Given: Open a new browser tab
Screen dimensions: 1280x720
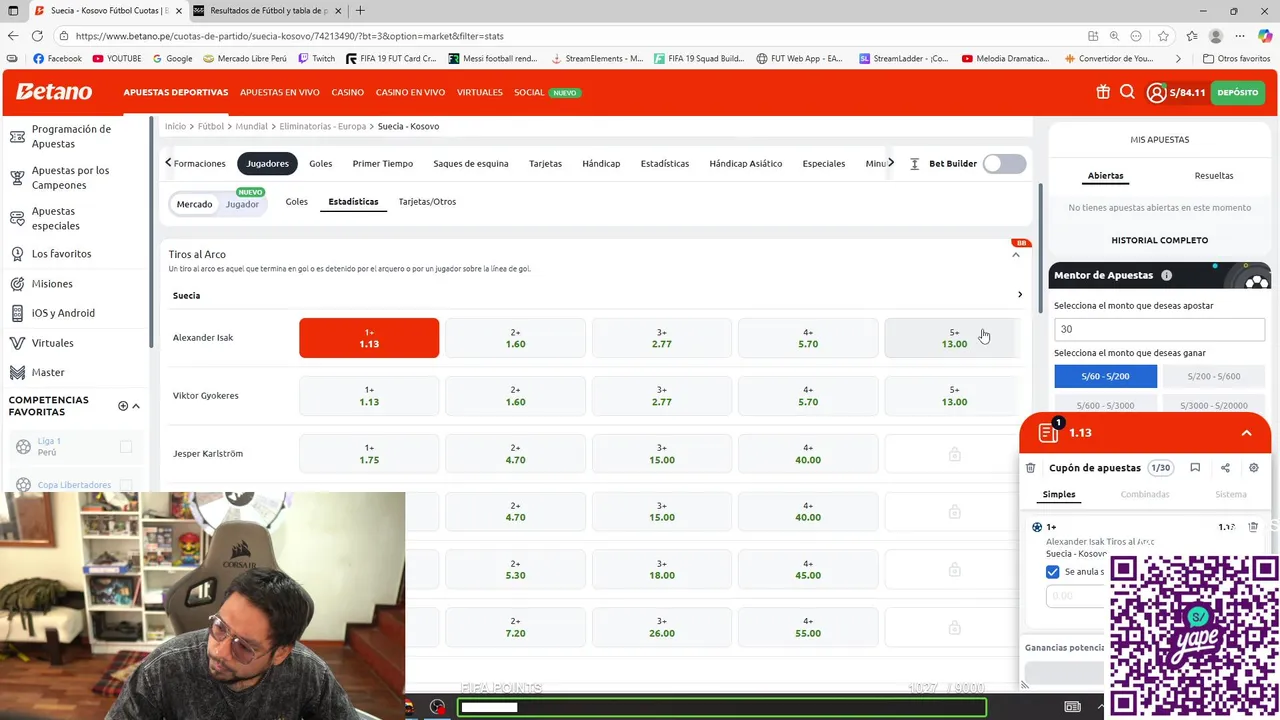Looking at the screenshot, I should click(x=360, y=11).
